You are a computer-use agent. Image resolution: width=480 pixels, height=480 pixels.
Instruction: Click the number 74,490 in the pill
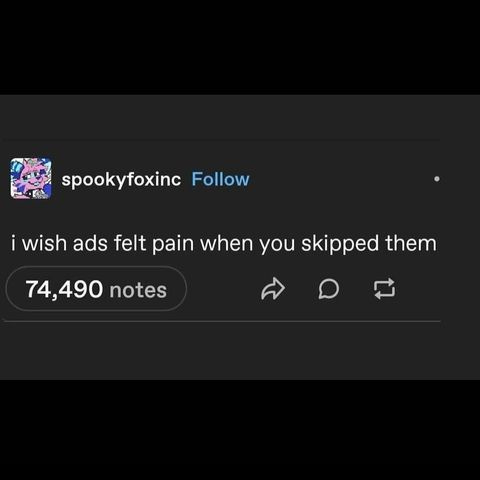[64, 289]
